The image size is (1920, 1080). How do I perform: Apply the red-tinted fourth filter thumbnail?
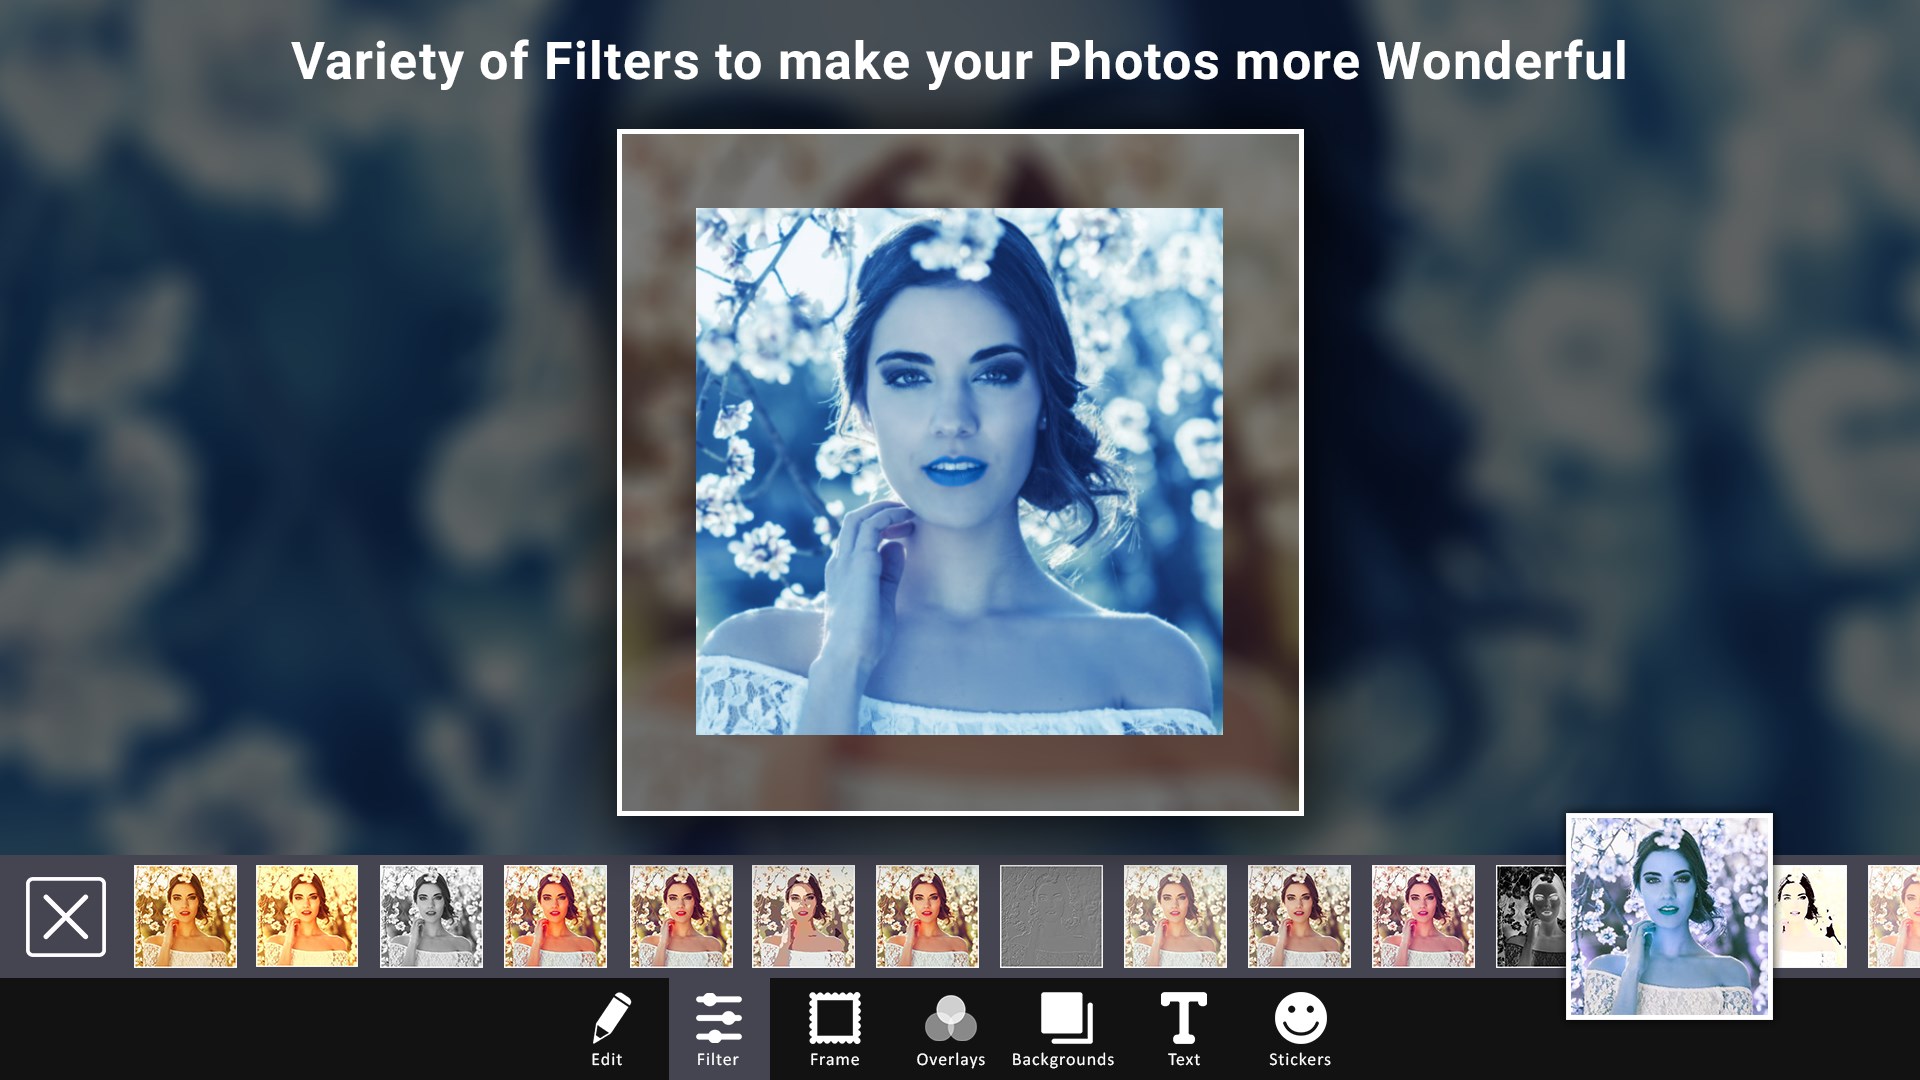[x=555, y=916]
